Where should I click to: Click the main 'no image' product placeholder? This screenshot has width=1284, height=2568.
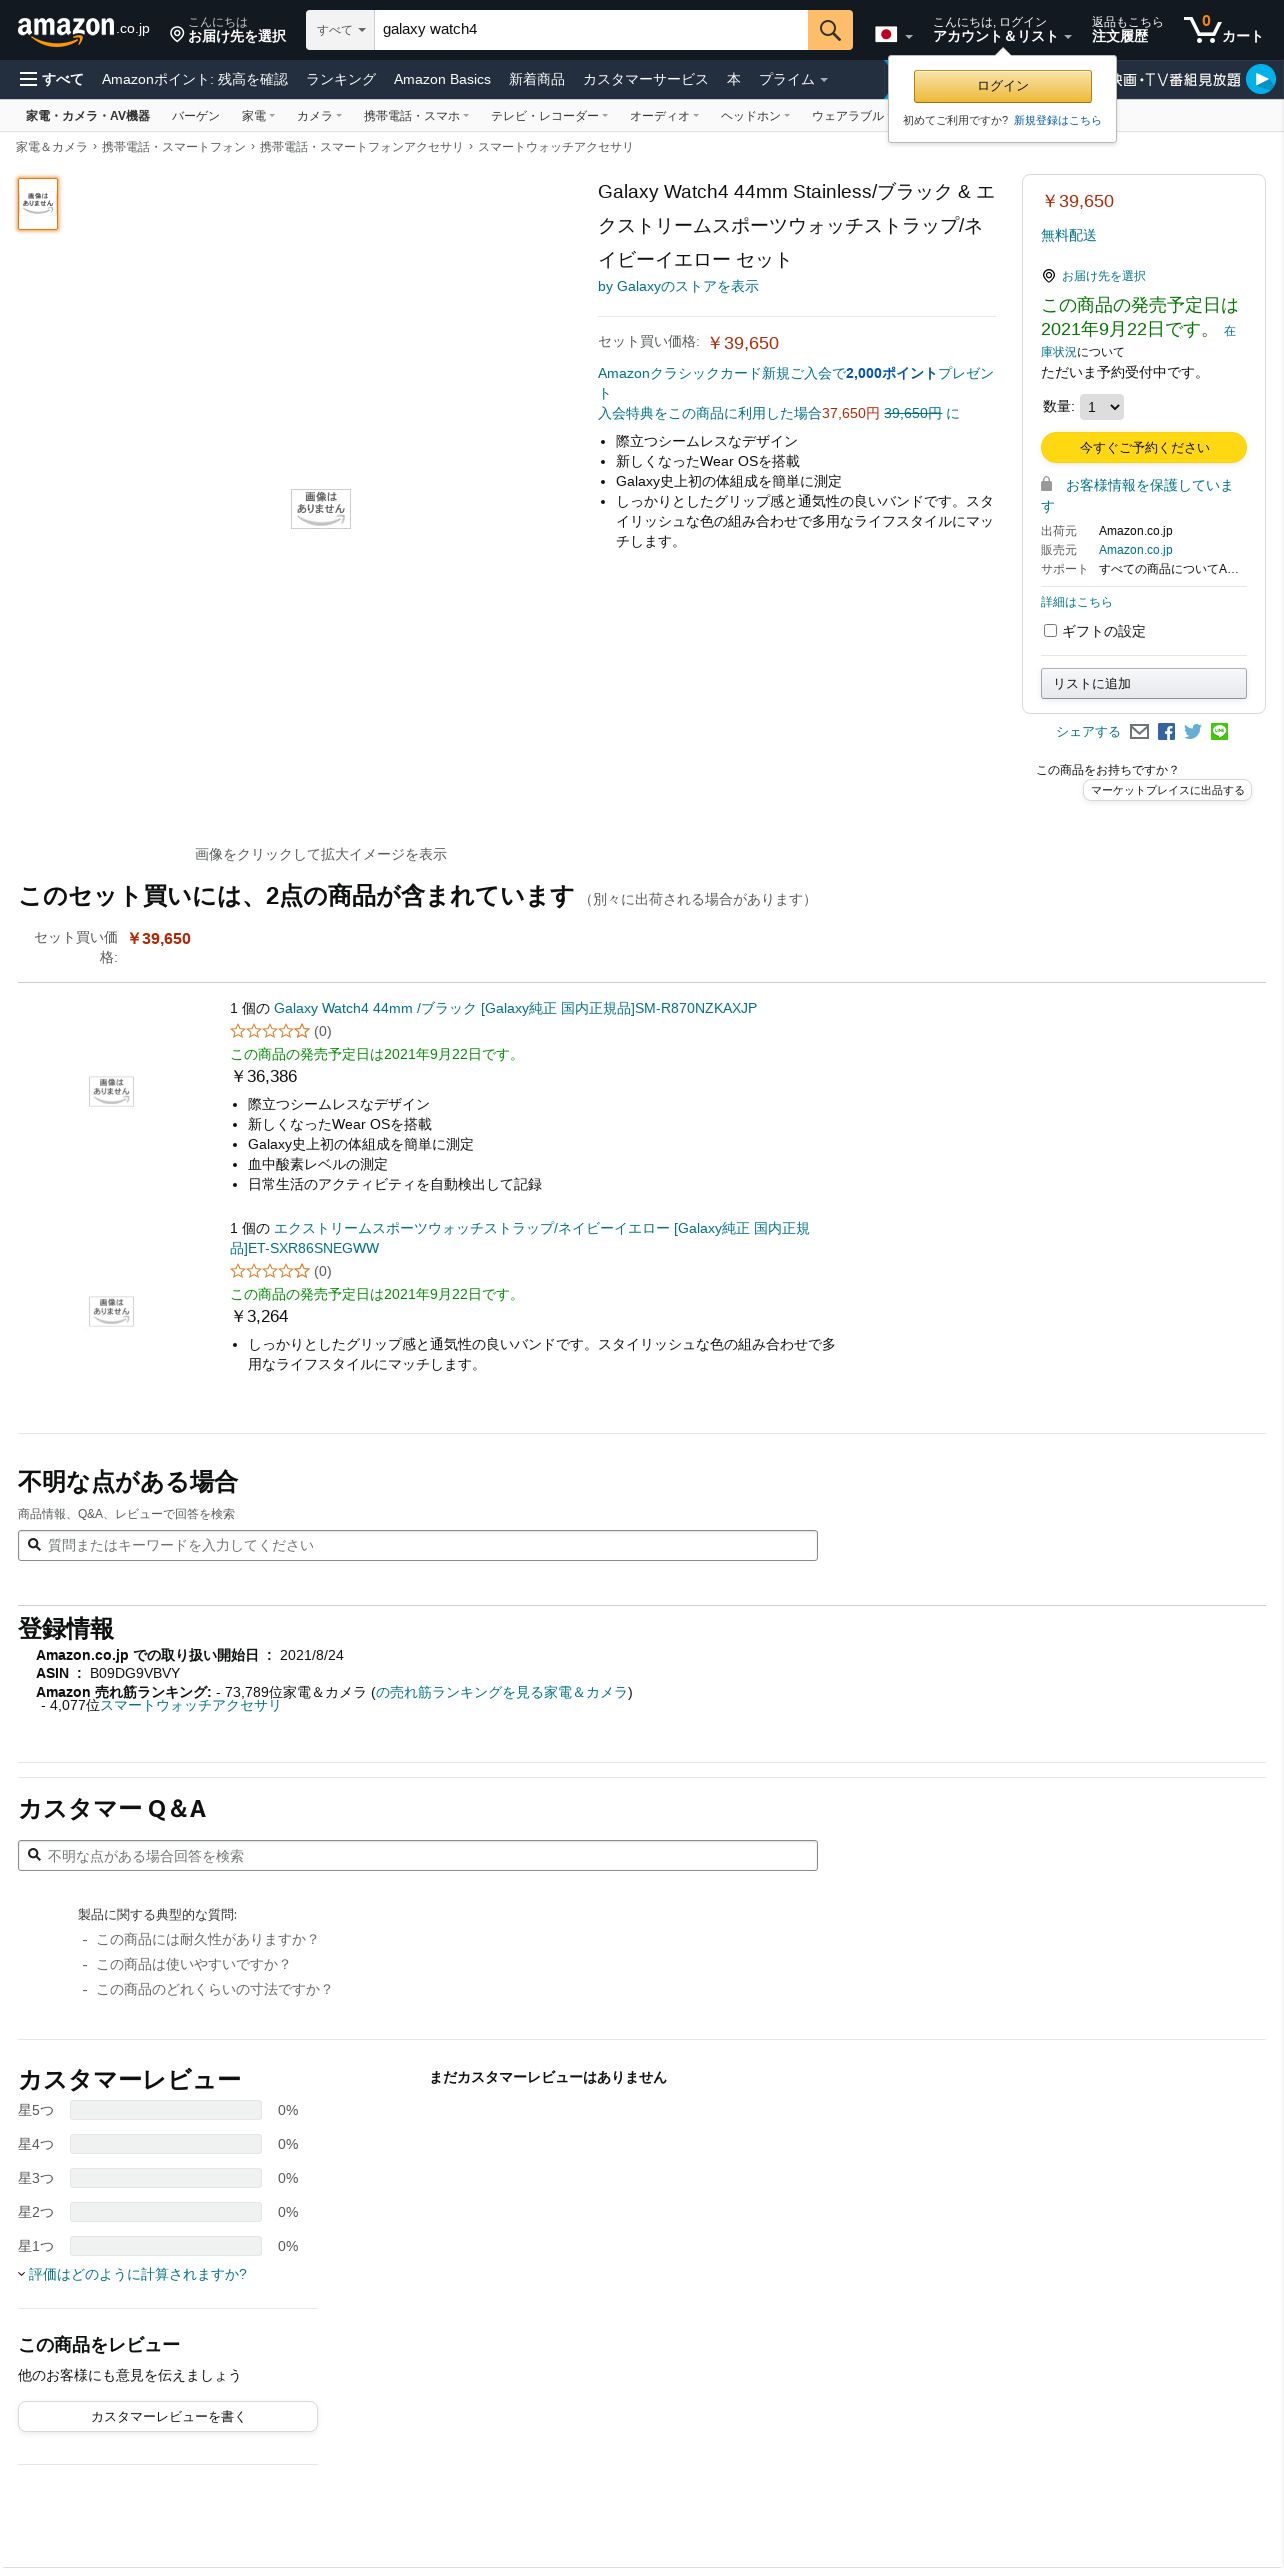click(321, 508)
